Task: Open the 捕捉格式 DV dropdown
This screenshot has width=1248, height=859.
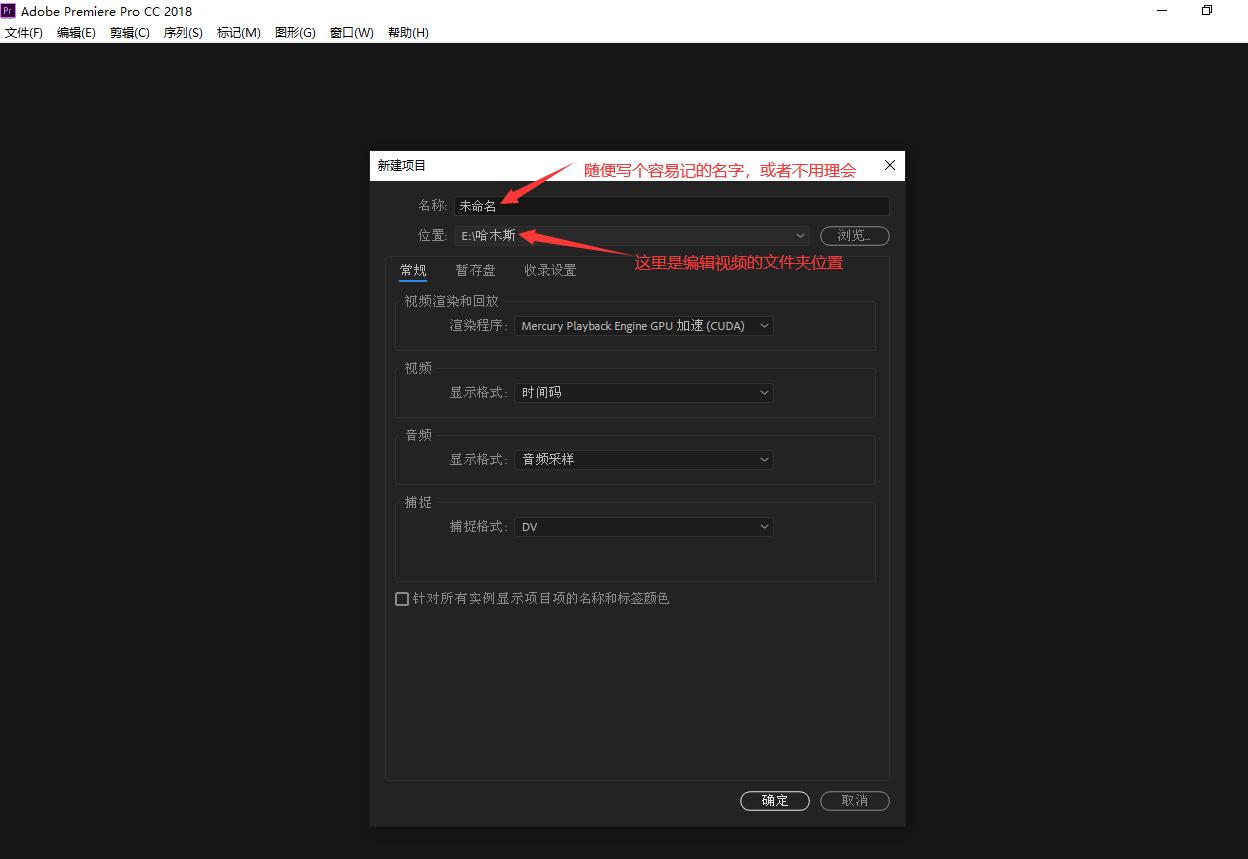Action: [764, 526]
